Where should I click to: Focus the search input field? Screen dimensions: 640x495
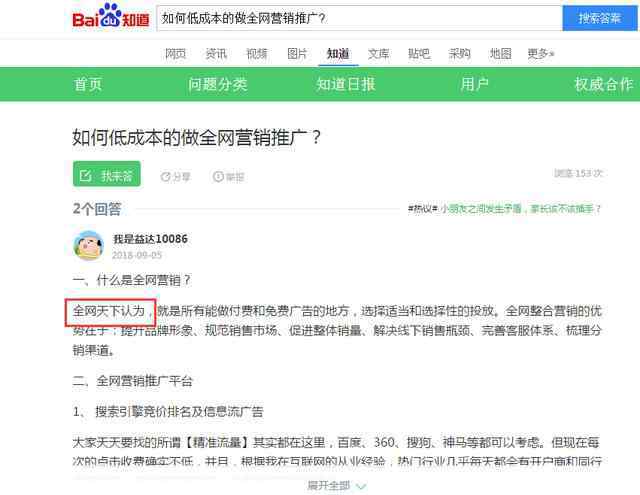pyautogui.click(x=360, y=18)
